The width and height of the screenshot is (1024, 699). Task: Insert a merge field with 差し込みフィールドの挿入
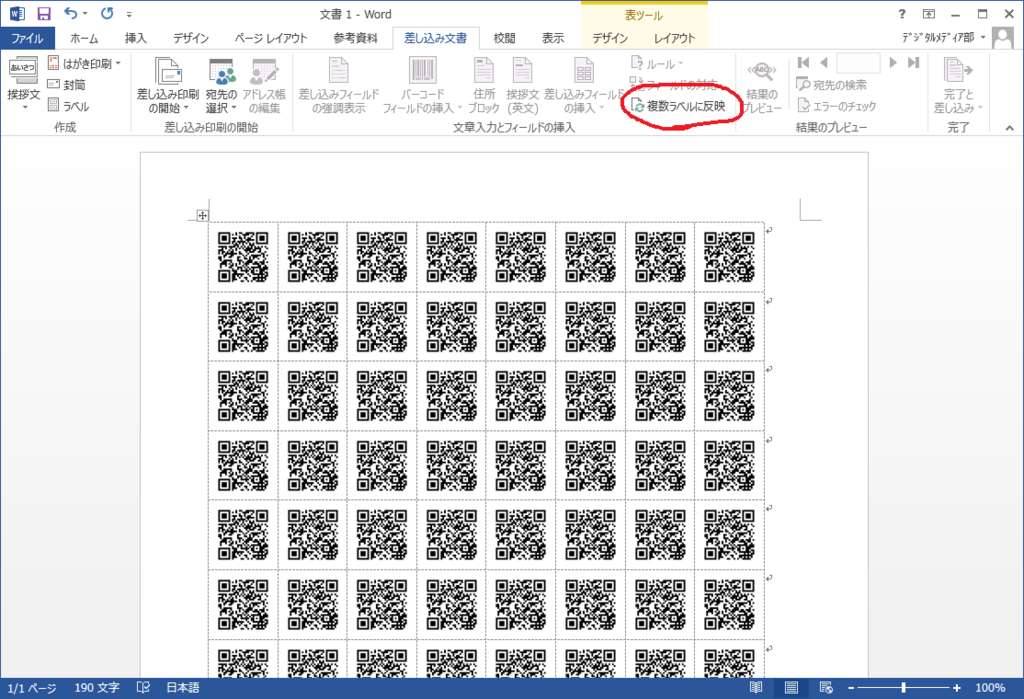(x=584, y=85)
